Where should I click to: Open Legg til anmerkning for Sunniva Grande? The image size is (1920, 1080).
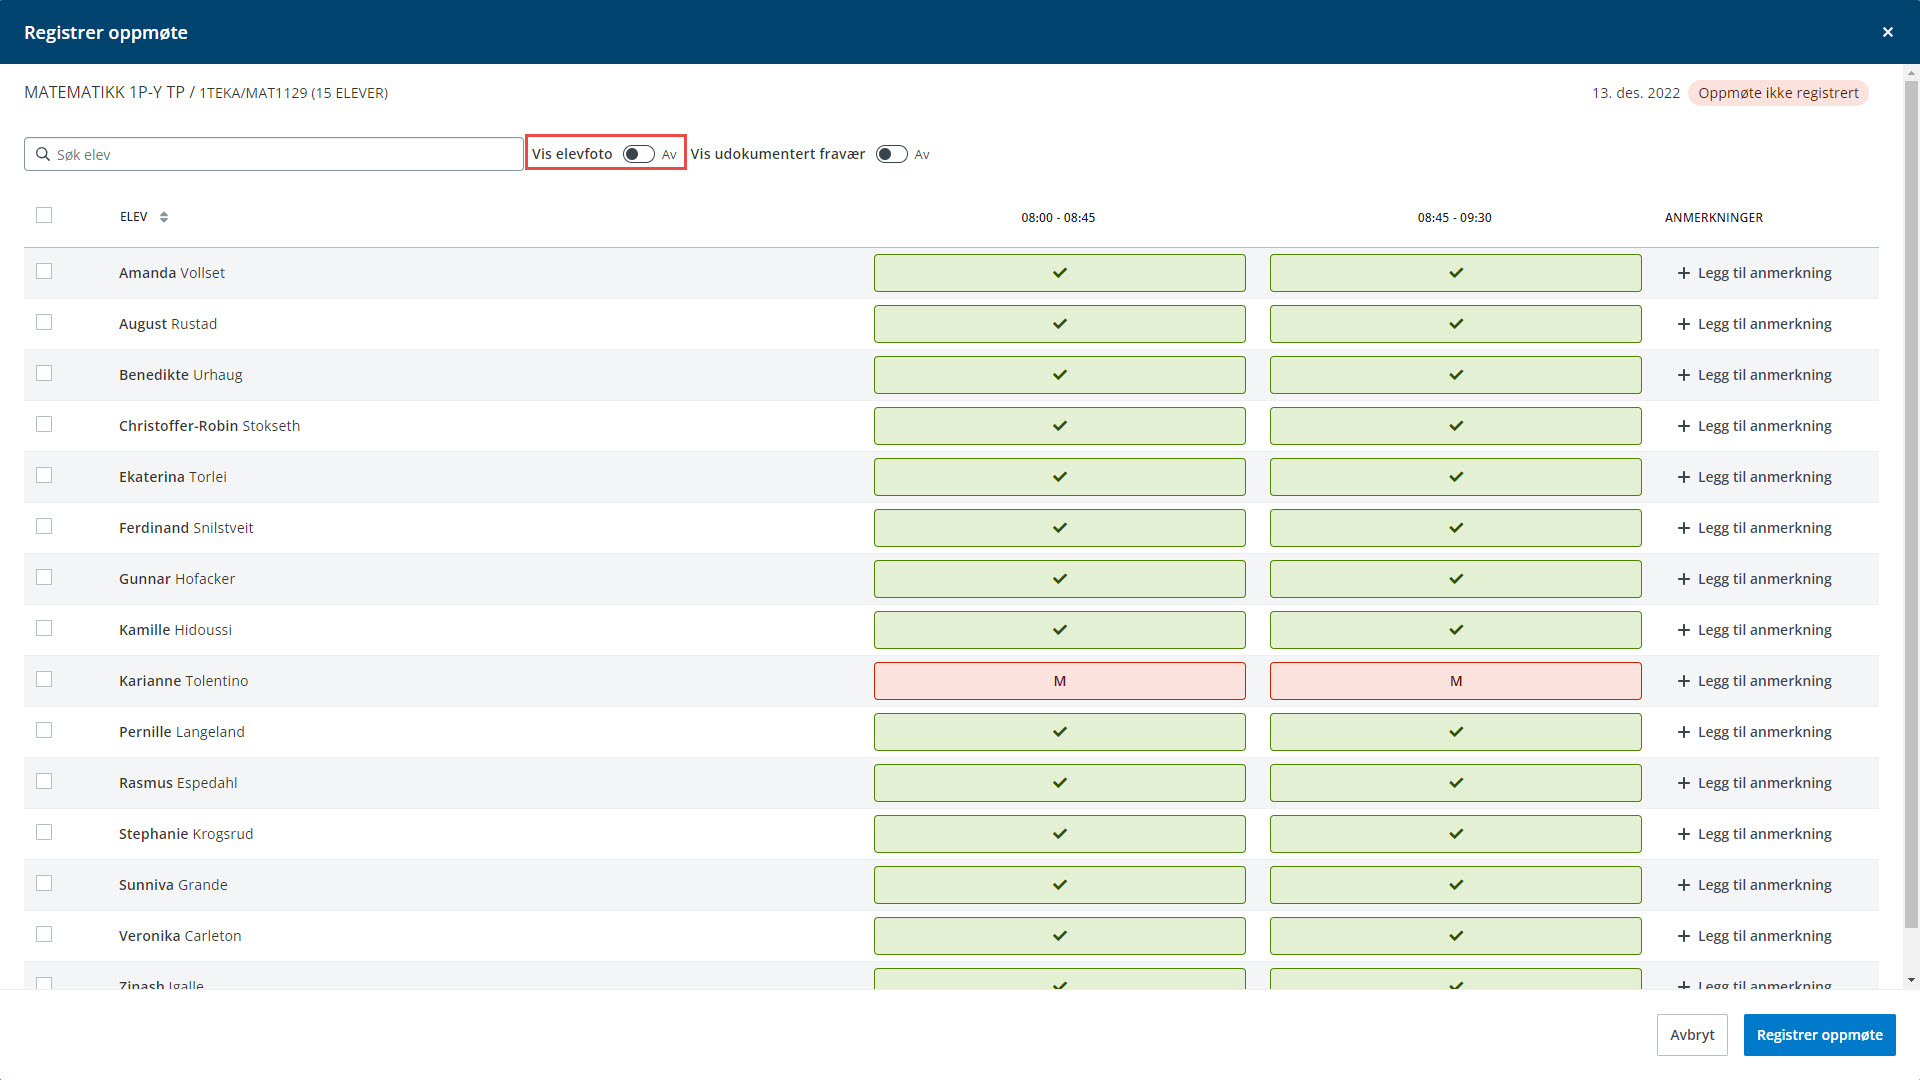point(1755,885)
